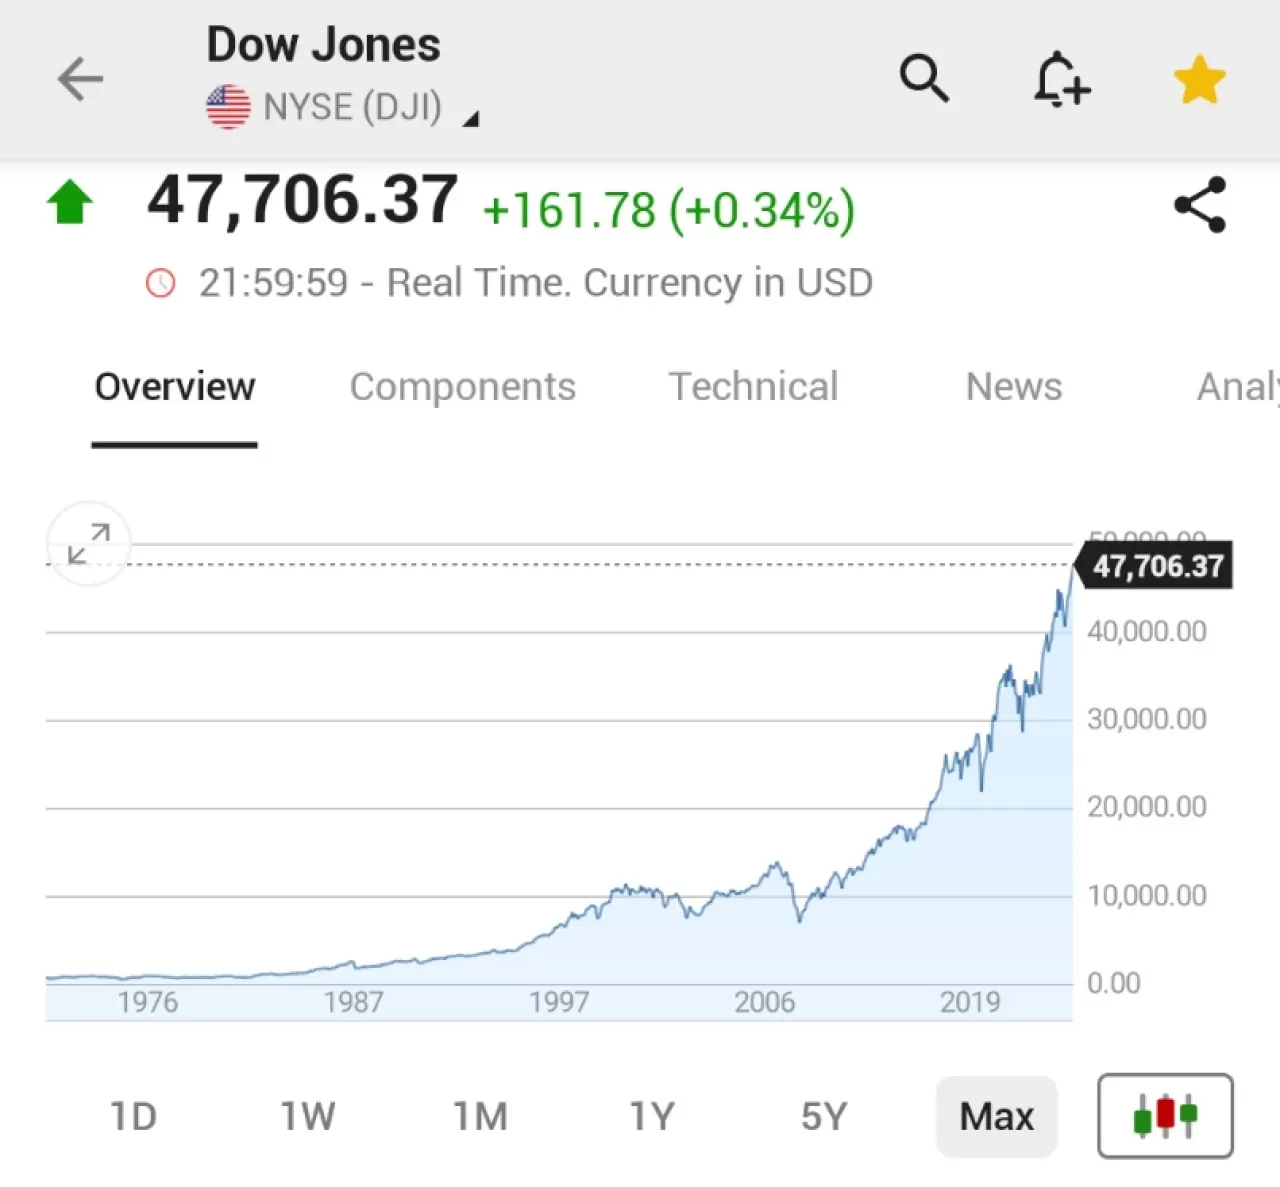
Task: Open the search icon
Action: (x=923, y=79)
